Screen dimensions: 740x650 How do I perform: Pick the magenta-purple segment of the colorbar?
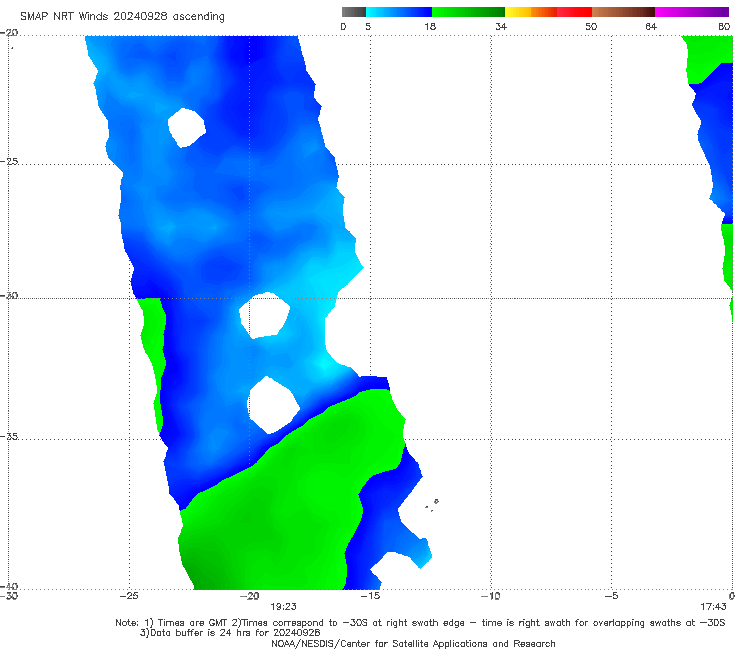tap(692, 12)
